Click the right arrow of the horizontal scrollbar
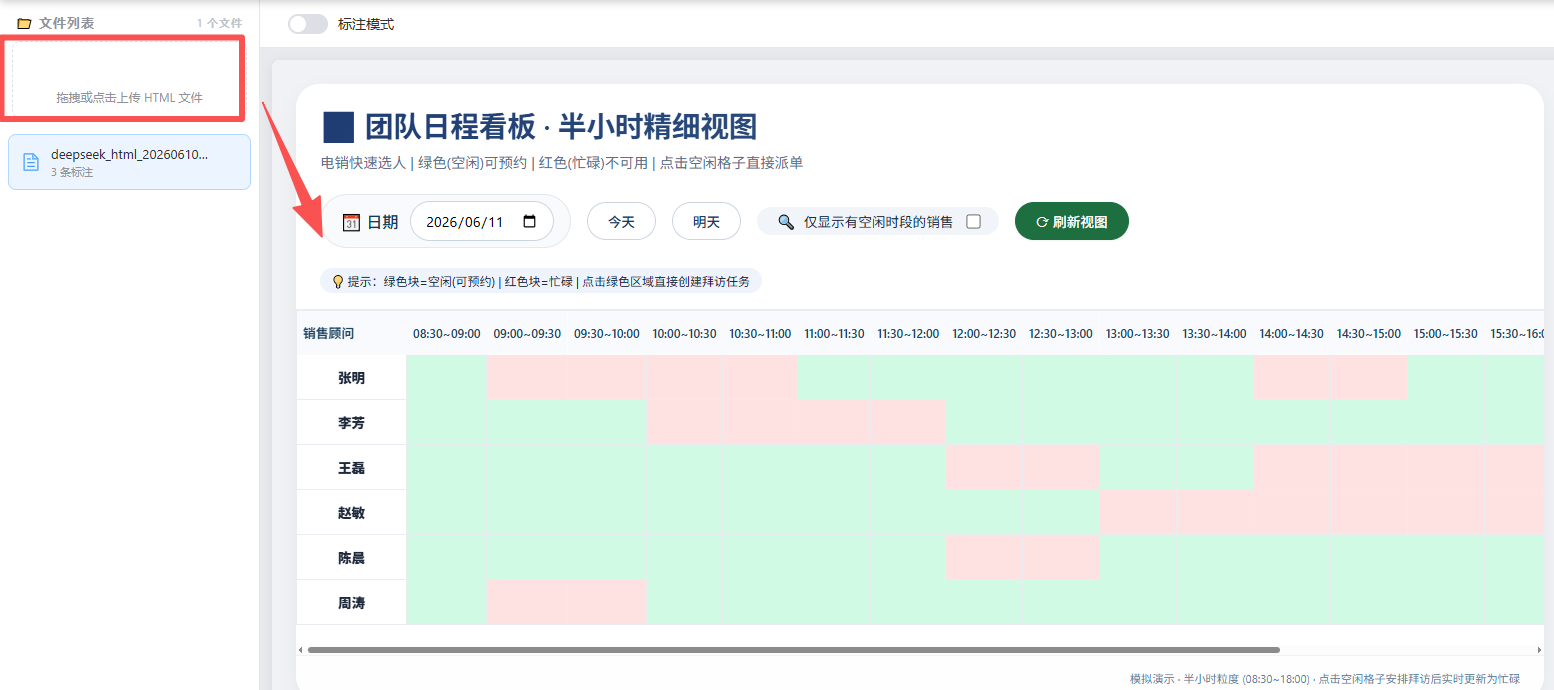Image resolution: width=1554 pixels, height=690 pixels. pos(1540,650)
